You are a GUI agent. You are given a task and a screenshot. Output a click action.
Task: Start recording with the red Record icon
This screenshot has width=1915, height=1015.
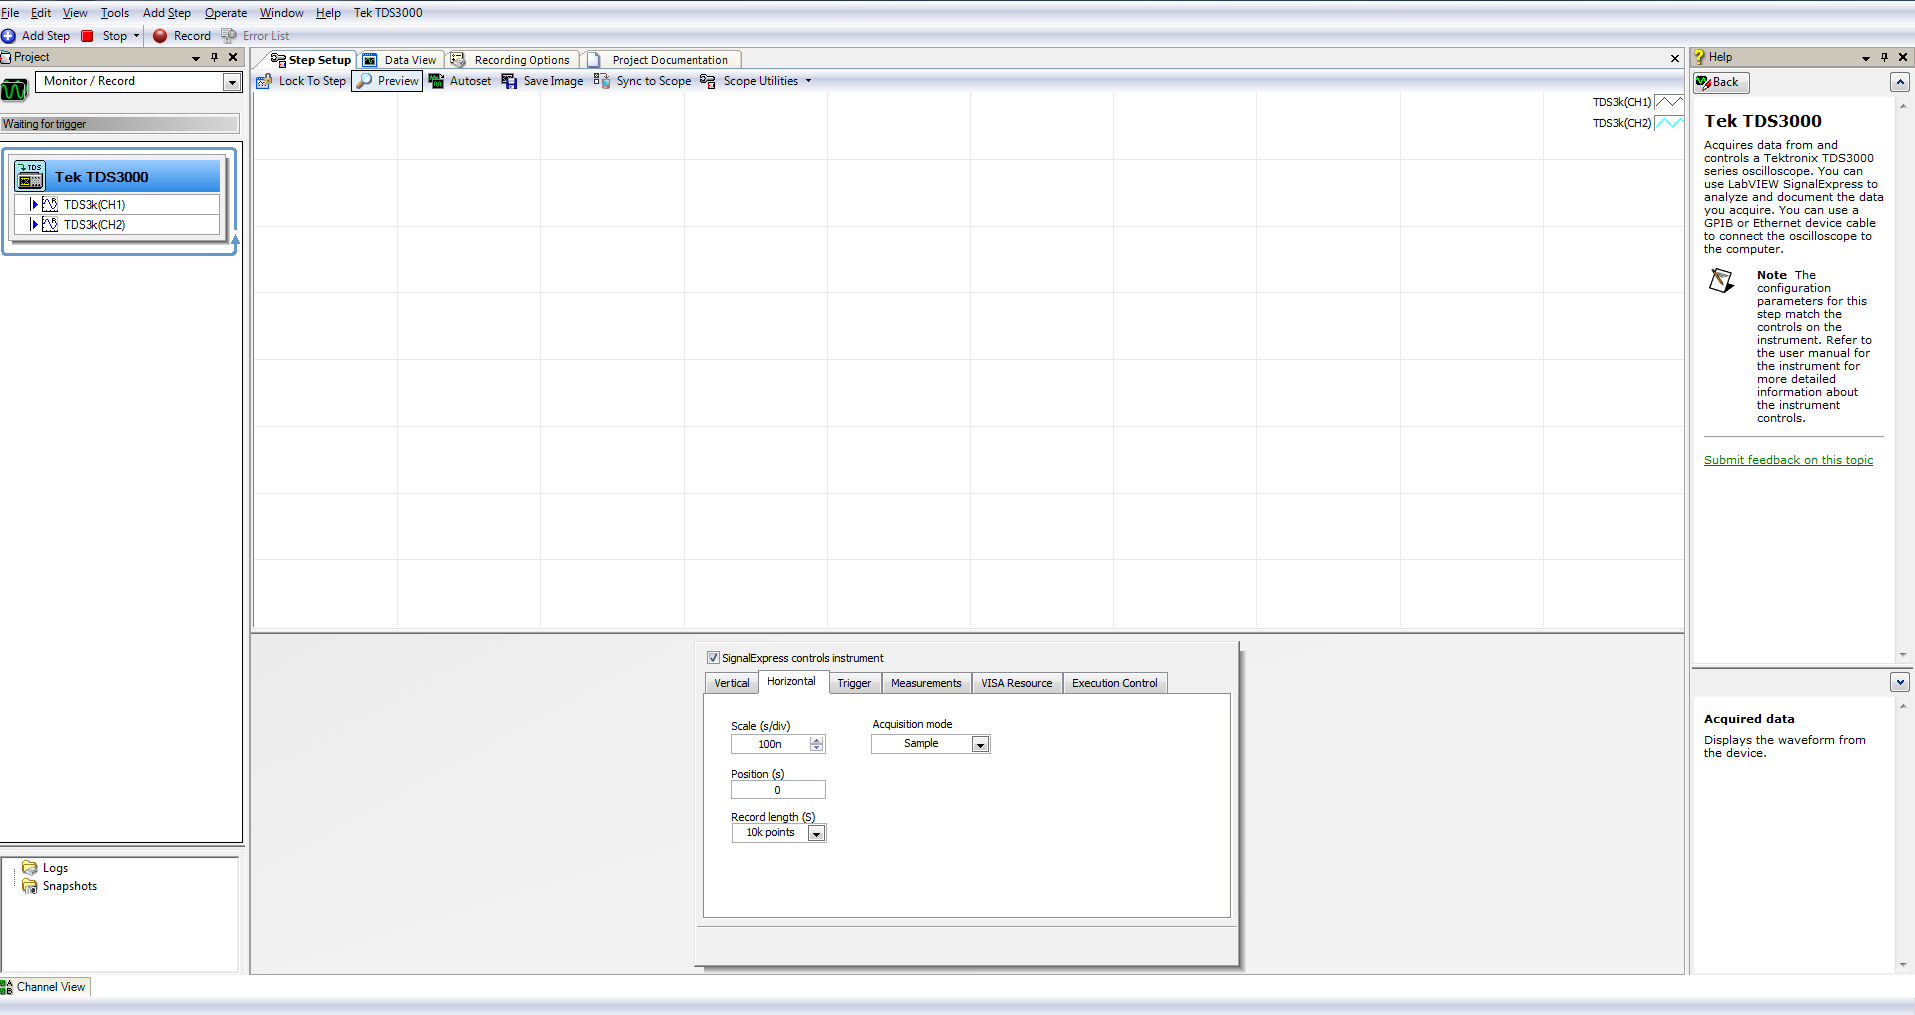coord(160,36)
